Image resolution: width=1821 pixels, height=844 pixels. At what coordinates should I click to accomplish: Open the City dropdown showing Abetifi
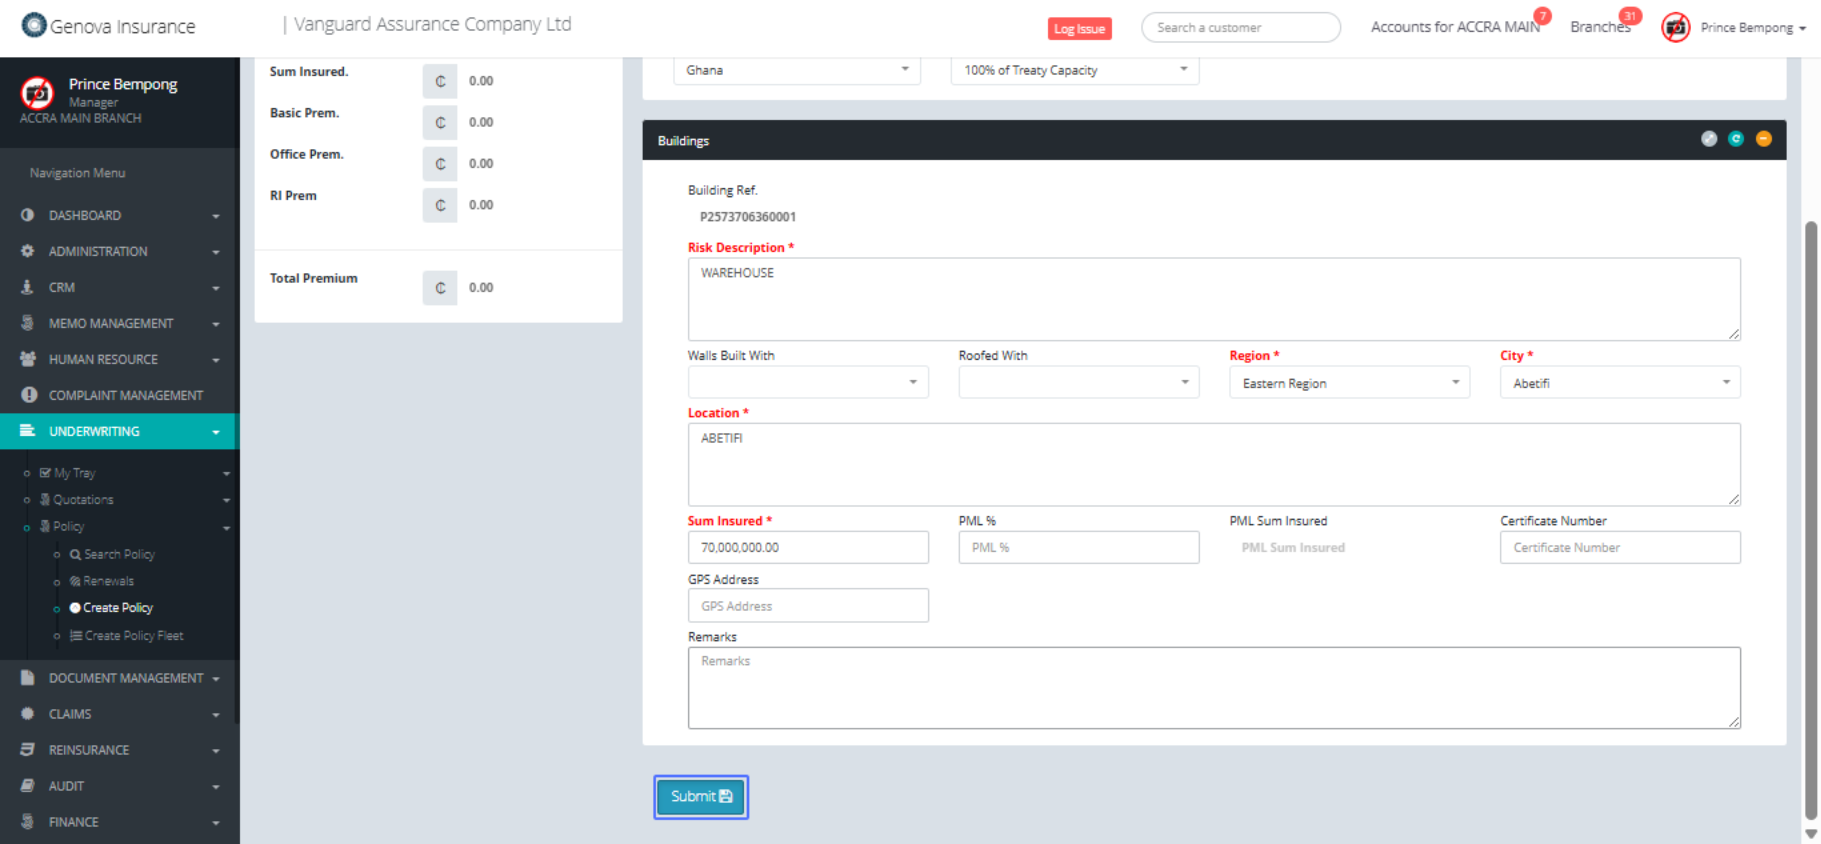tap(1619, 383)
